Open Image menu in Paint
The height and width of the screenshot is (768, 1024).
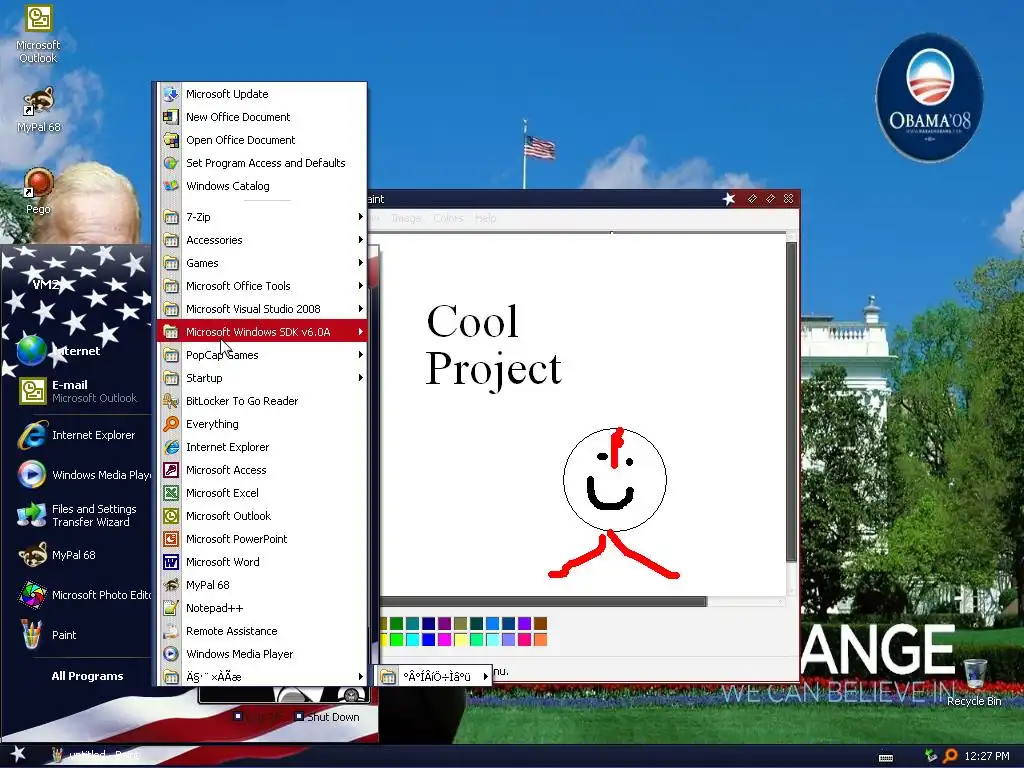click(406, 218)
